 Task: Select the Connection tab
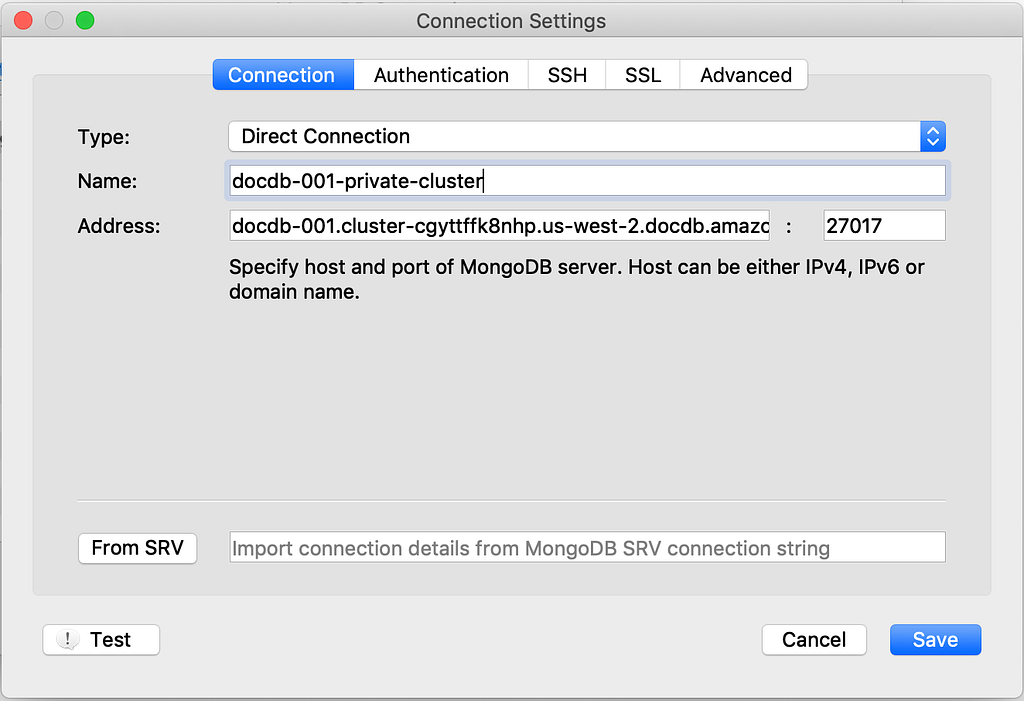(283, 75)
